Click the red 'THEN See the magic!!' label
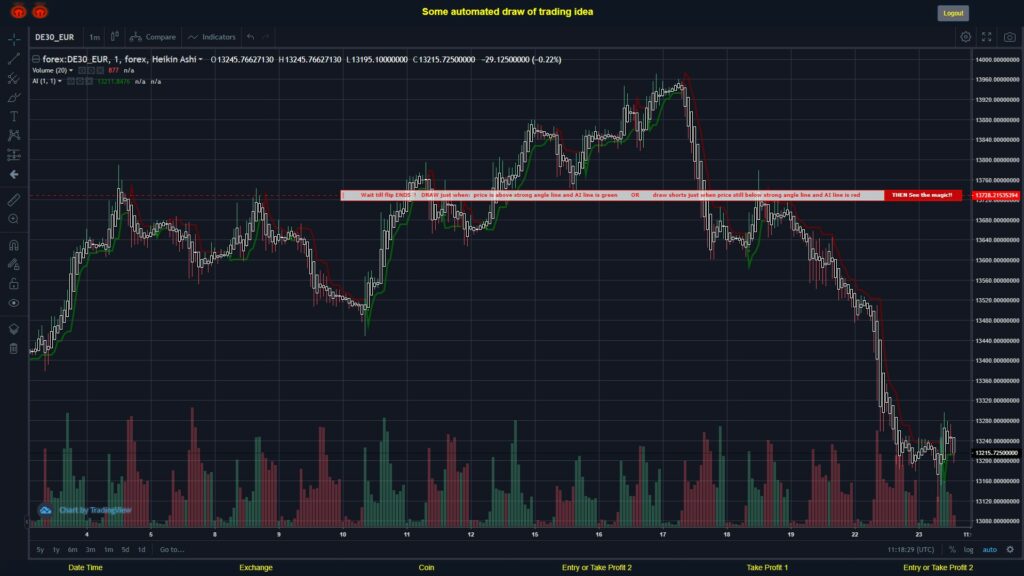The width and height of the screenshot is (1024, 576). tap(922, 195)
